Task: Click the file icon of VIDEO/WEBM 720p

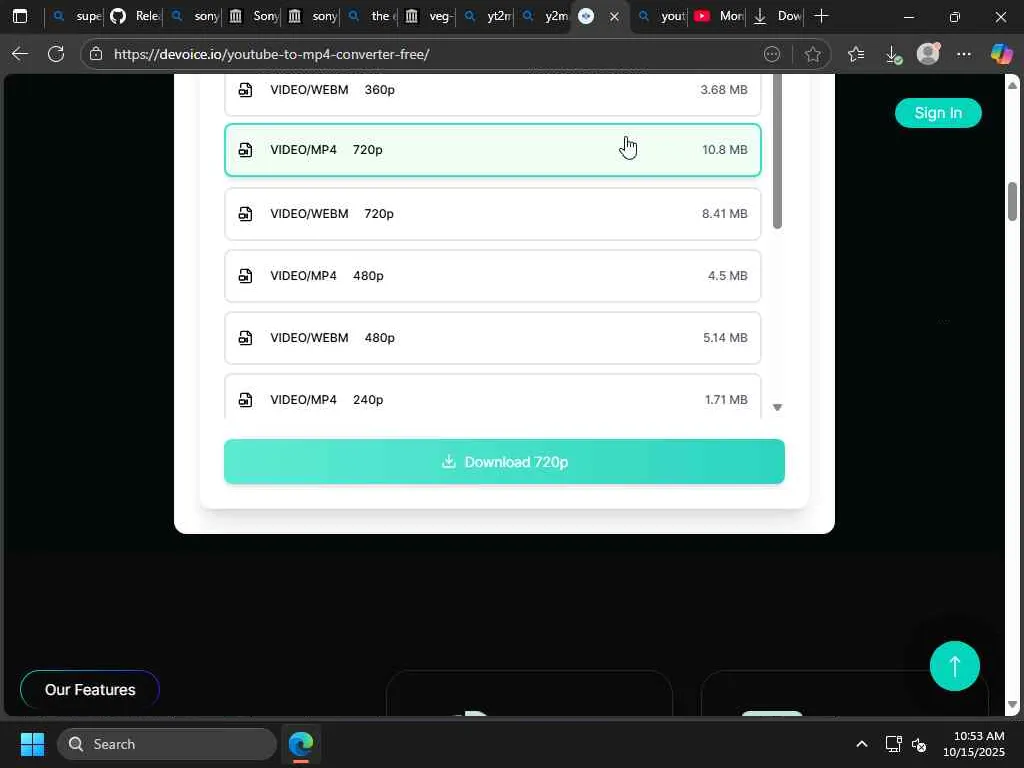Action: pos(246,214)
